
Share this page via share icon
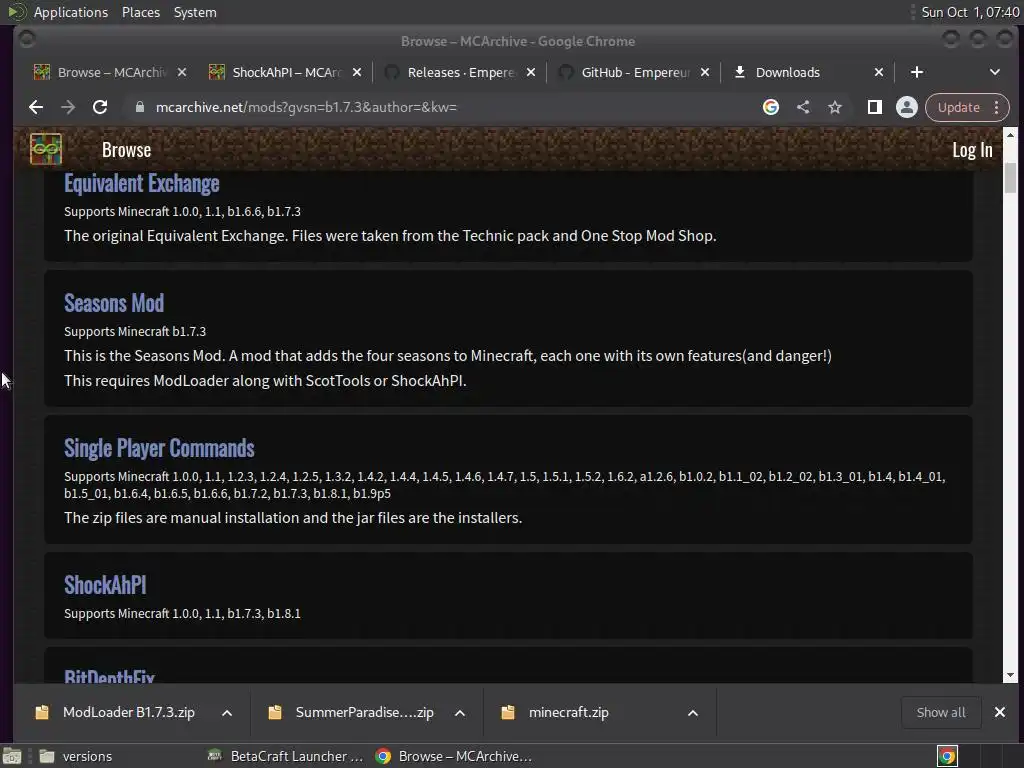click(x=803, y=107)
